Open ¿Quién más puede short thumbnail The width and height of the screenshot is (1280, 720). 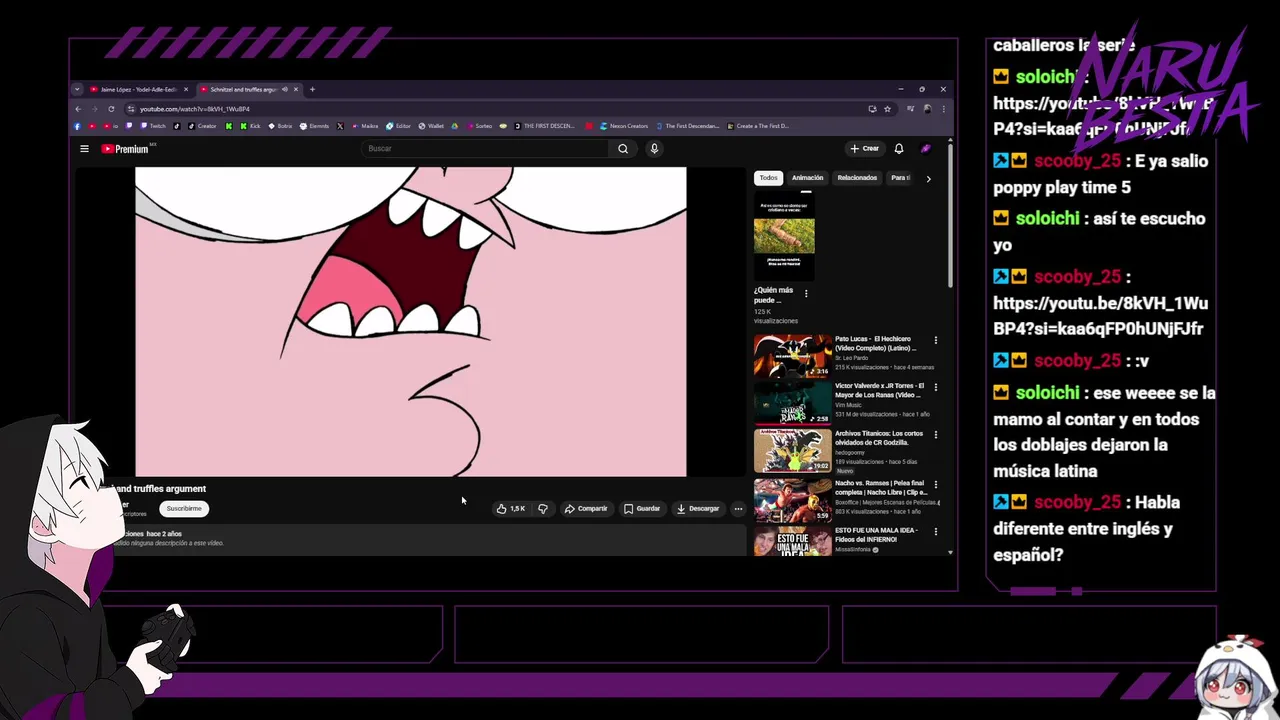point(784,237)
